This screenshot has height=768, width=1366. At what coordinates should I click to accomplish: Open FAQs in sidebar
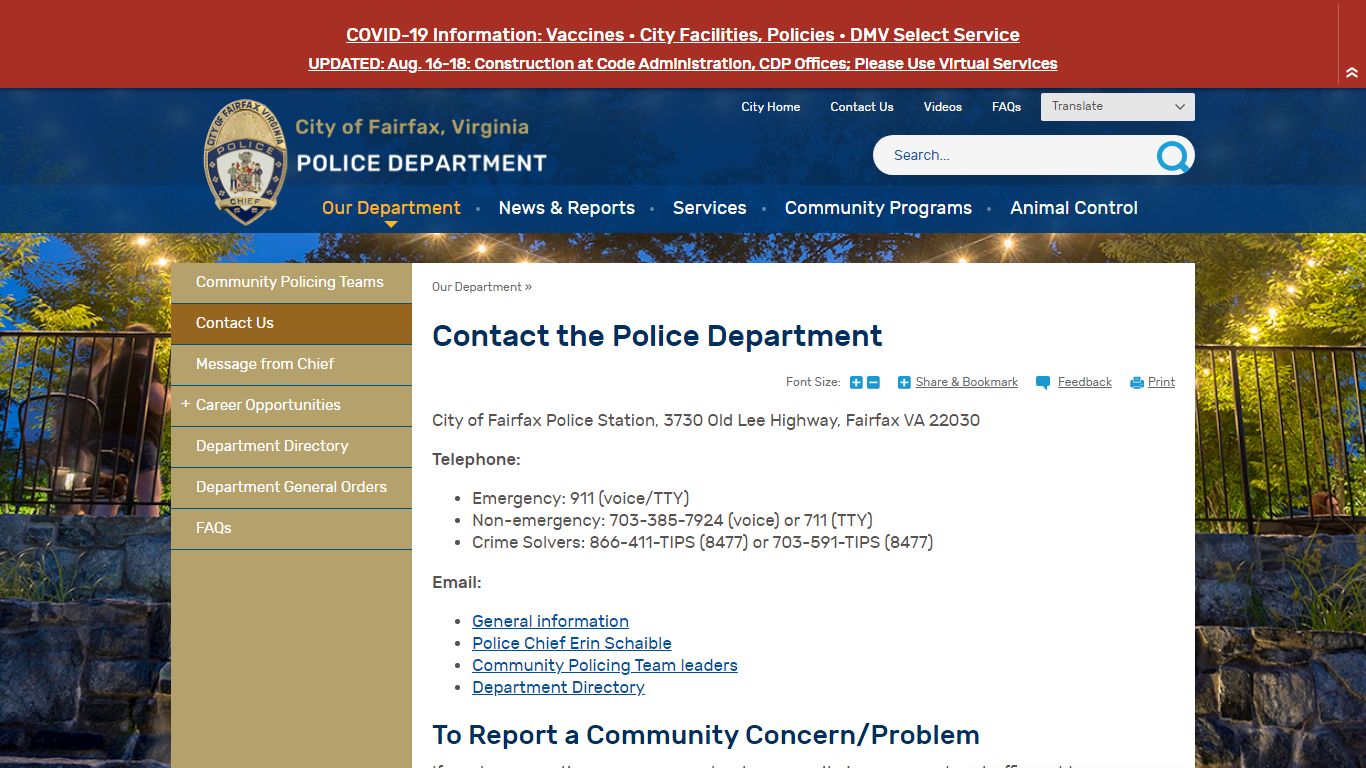tap(291, 528)
